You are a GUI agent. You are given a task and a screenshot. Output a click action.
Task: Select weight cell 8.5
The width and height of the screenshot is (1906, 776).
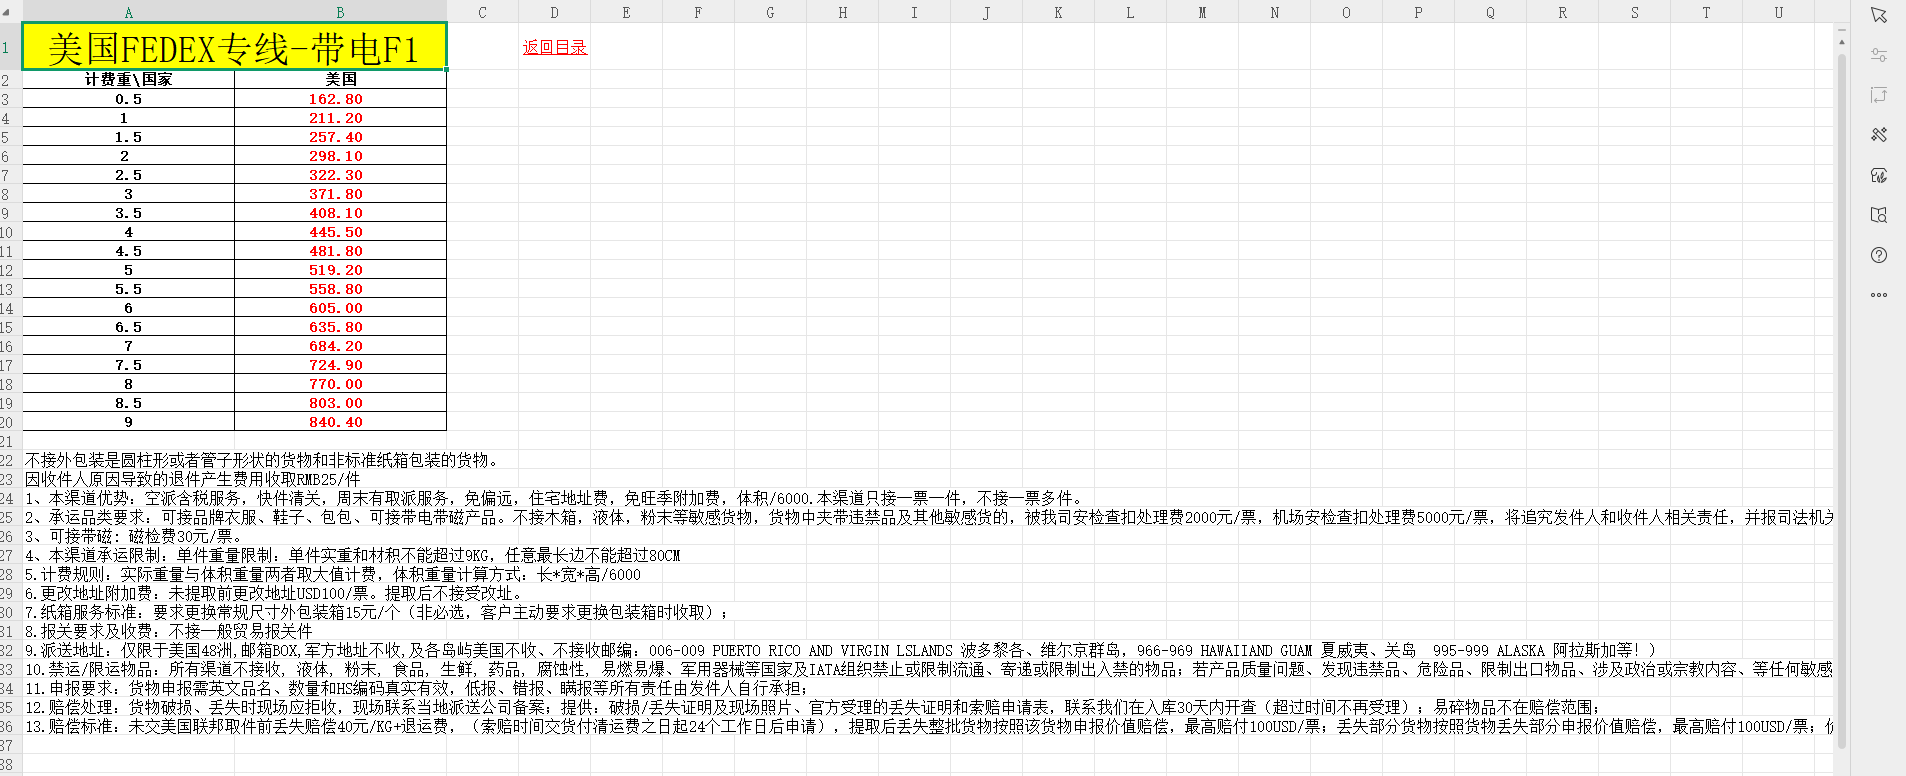[x=128, y=403]
